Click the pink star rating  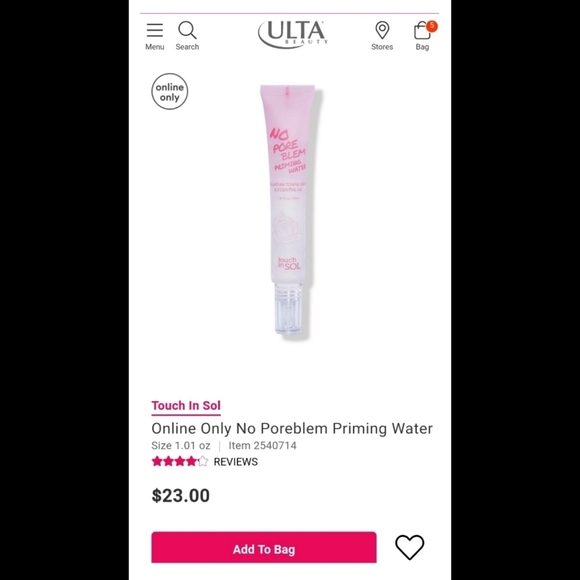point(180,461)
